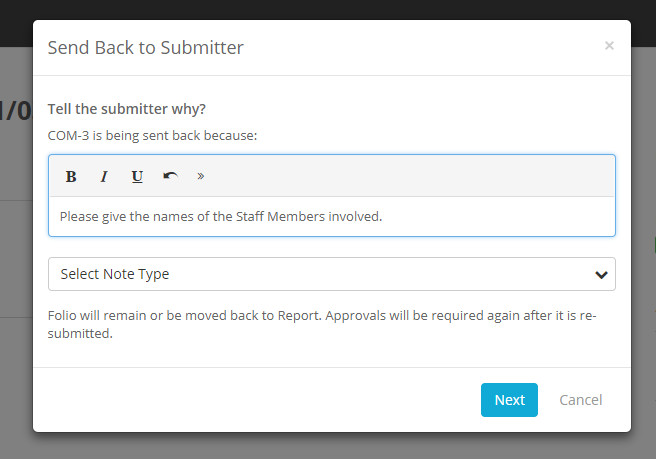Click the 'Please give the names' message text
Viewport: 656px width, 459px height.
click(x=221, y=216)
